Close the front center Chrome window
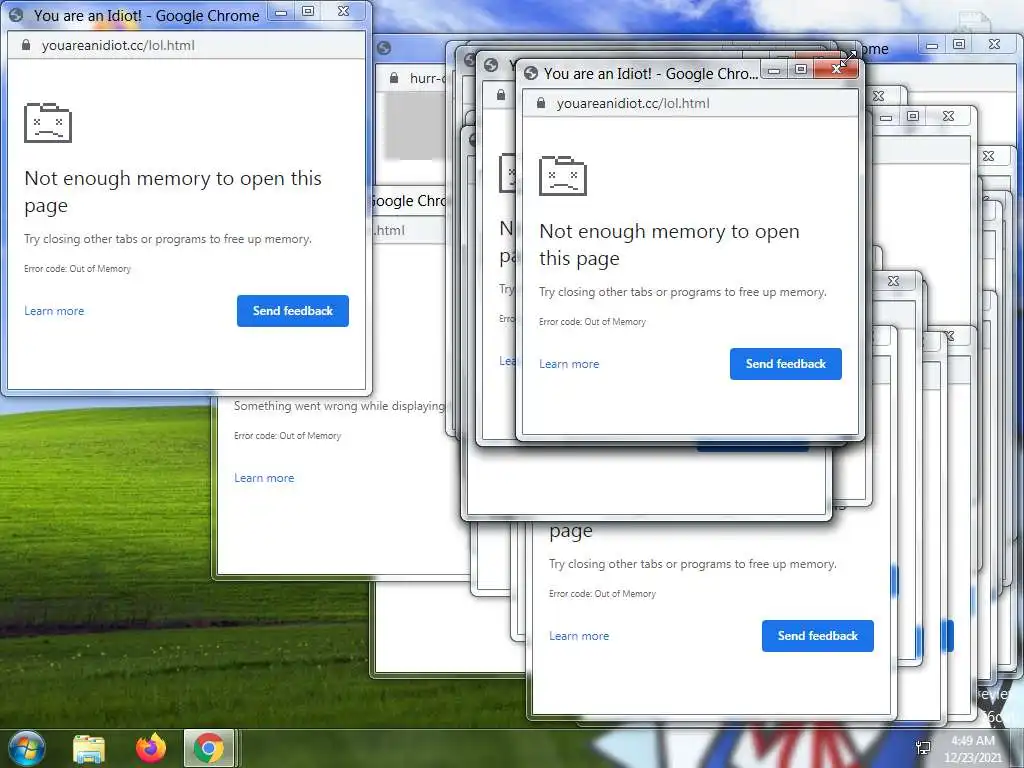This screenshot has width=1024, height=768. tap(837, 70)
